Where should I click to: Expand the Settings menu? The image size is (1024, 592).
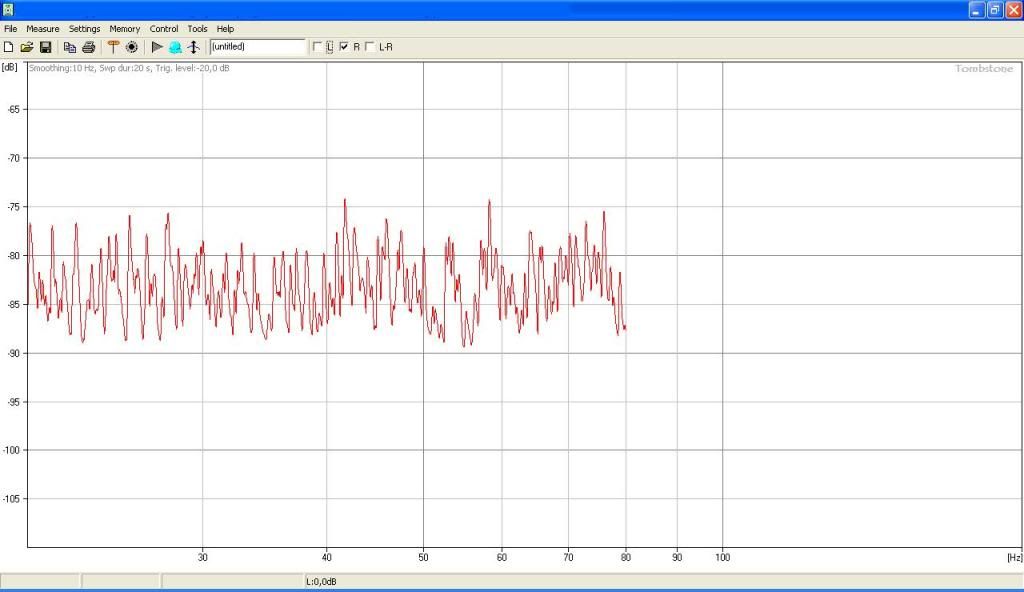click(85, 29)
